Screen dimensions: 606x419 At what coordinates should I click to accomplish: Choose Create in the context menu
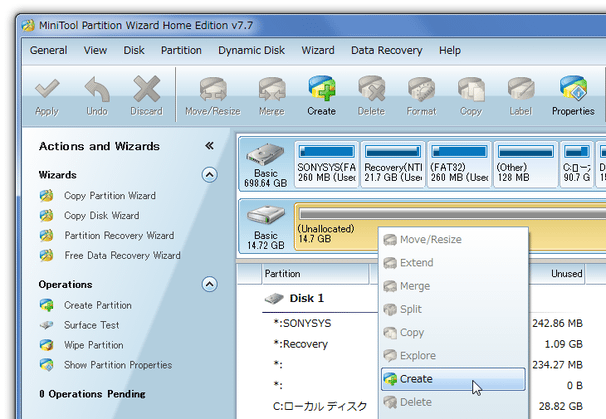pyautogui.click(x=453, y=379)
